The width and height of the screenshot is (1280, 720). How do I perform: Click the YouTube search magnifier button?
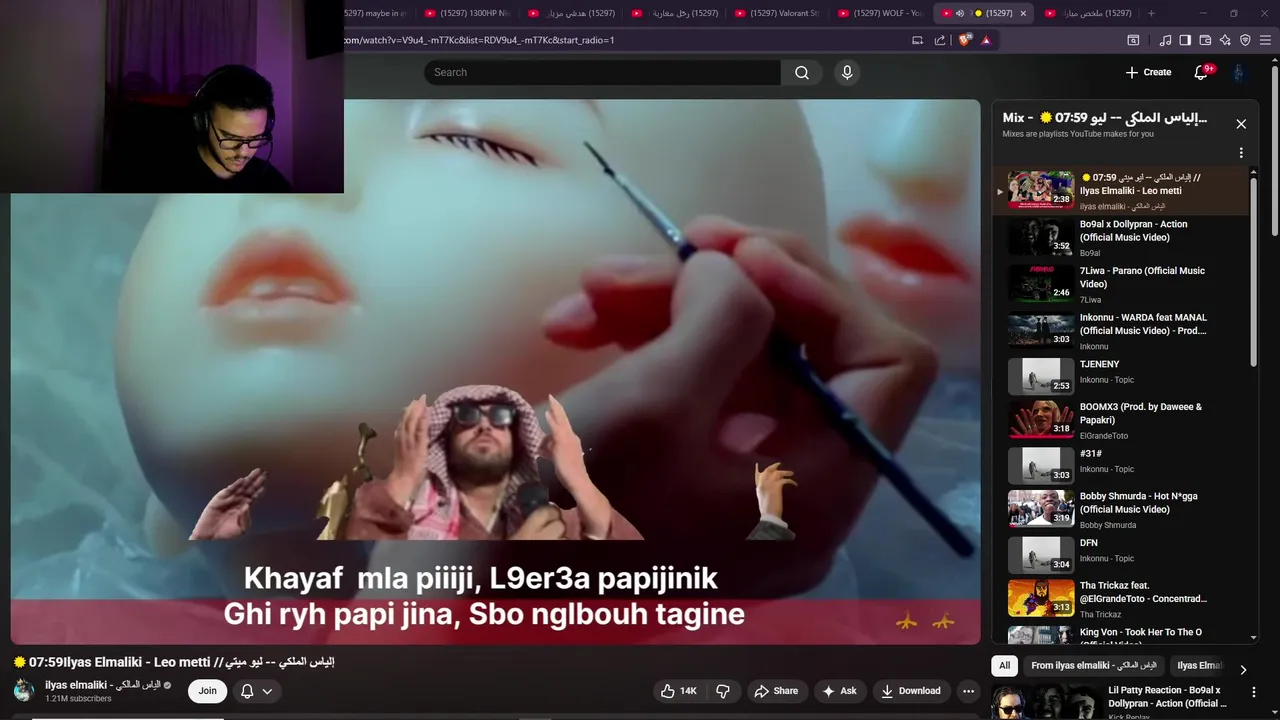coord(802,72)
